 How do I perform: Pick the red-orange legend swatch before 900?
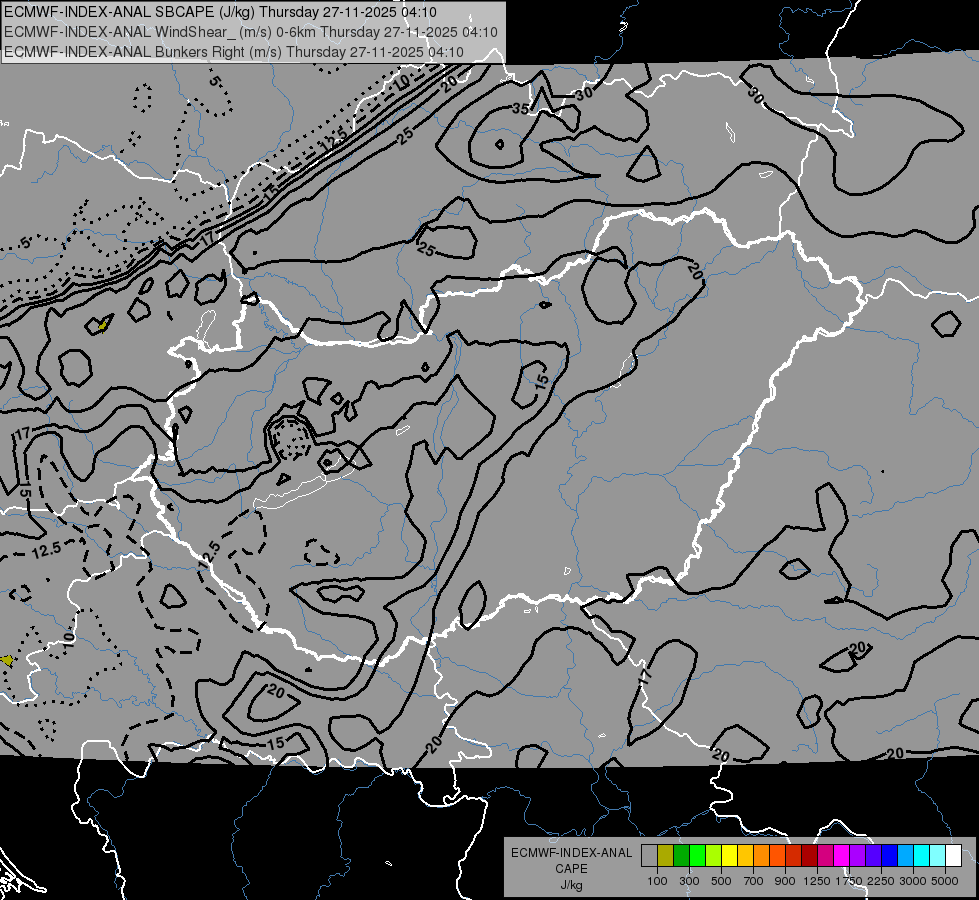point(777,855)
